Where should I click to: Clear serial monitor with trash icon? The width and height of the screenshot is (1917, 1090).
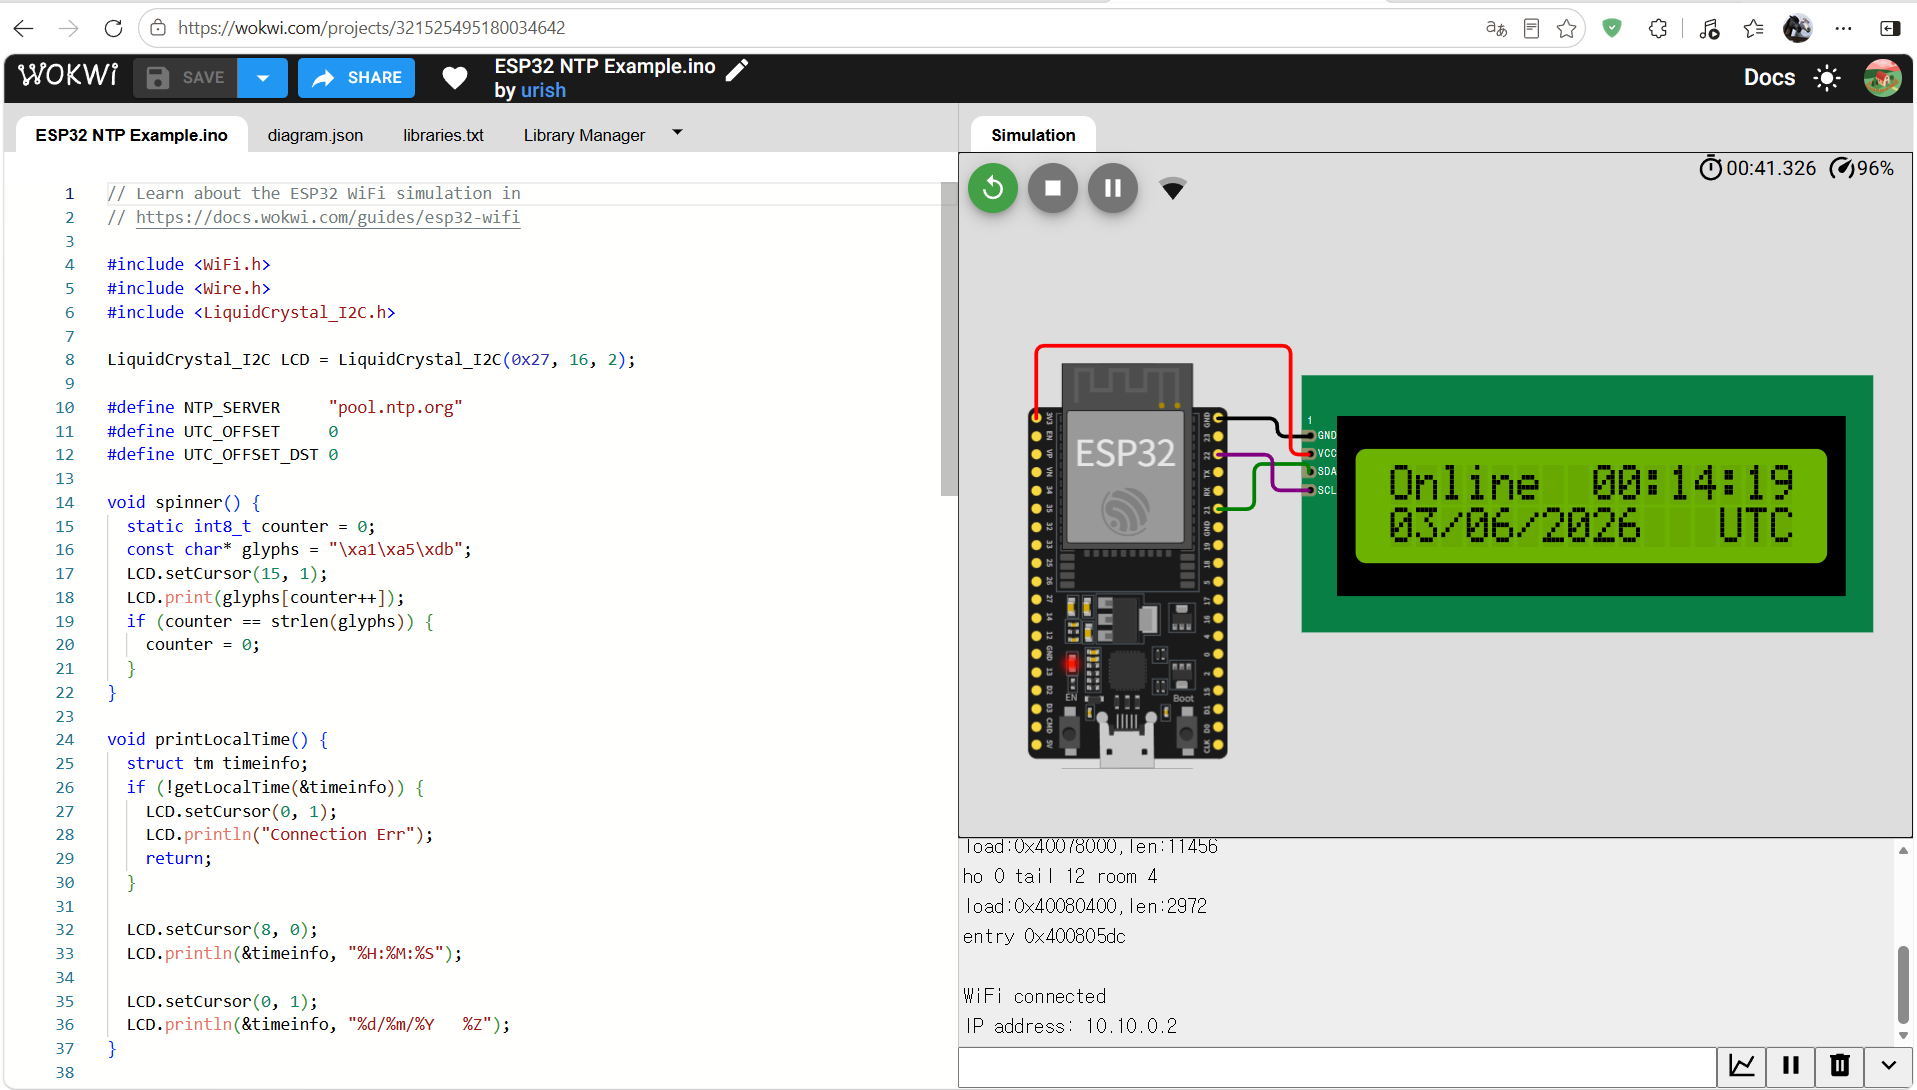coord(1839,1065)
